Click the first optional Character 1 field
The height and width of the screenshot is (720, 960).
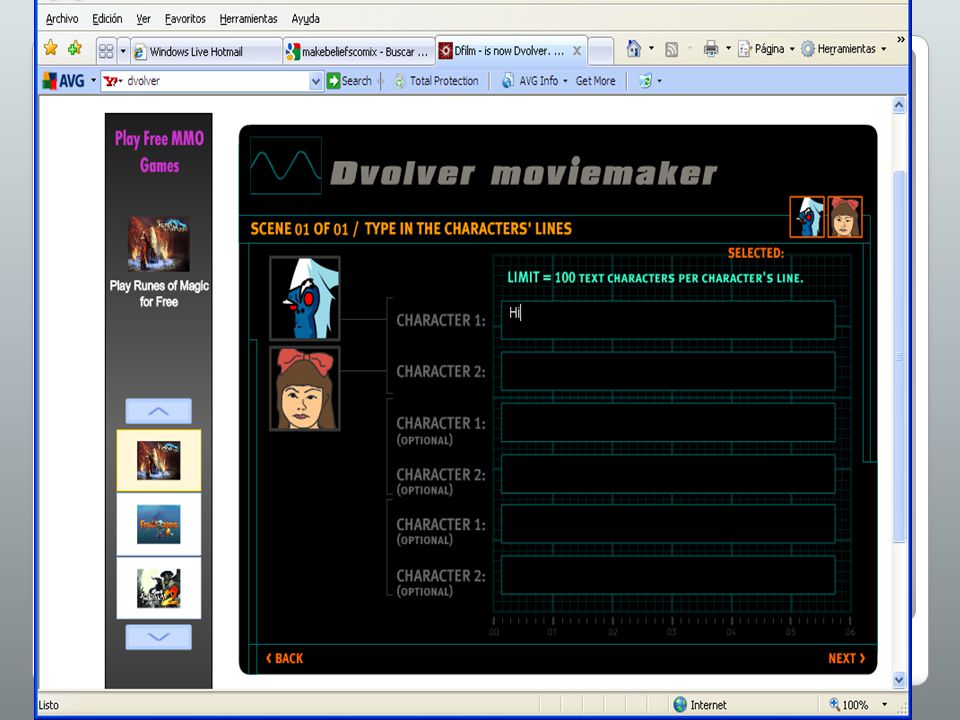[x=668, y=422]
